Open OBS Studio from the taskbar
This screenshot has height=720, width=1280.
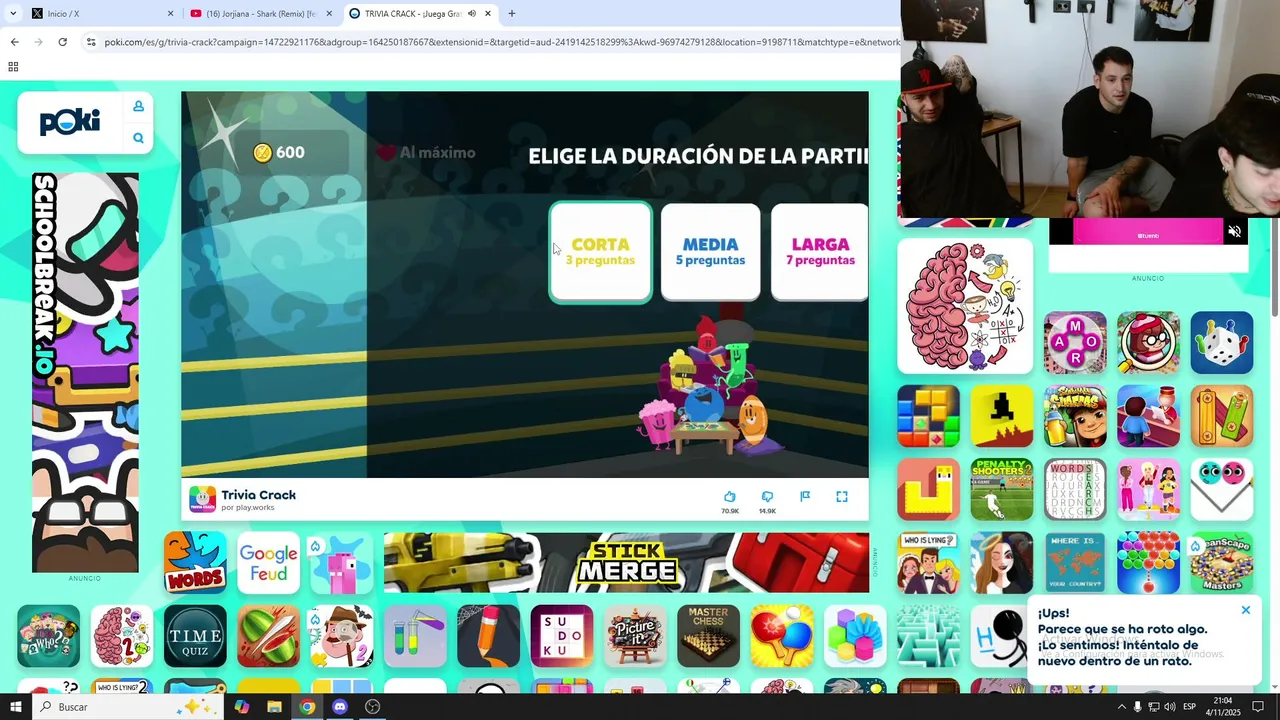coord(372,707)
